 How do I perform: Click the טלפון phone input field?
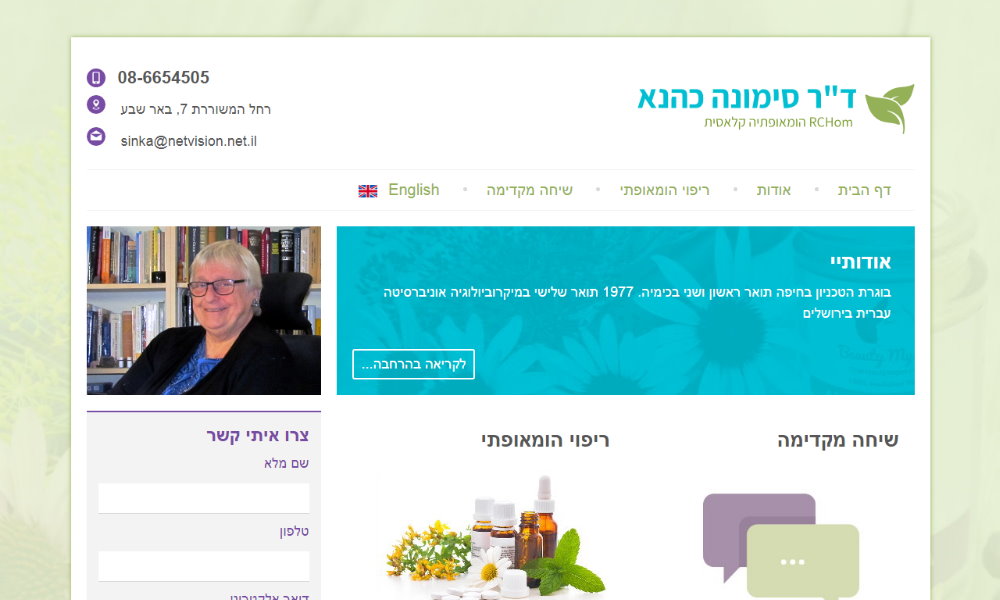204,566
